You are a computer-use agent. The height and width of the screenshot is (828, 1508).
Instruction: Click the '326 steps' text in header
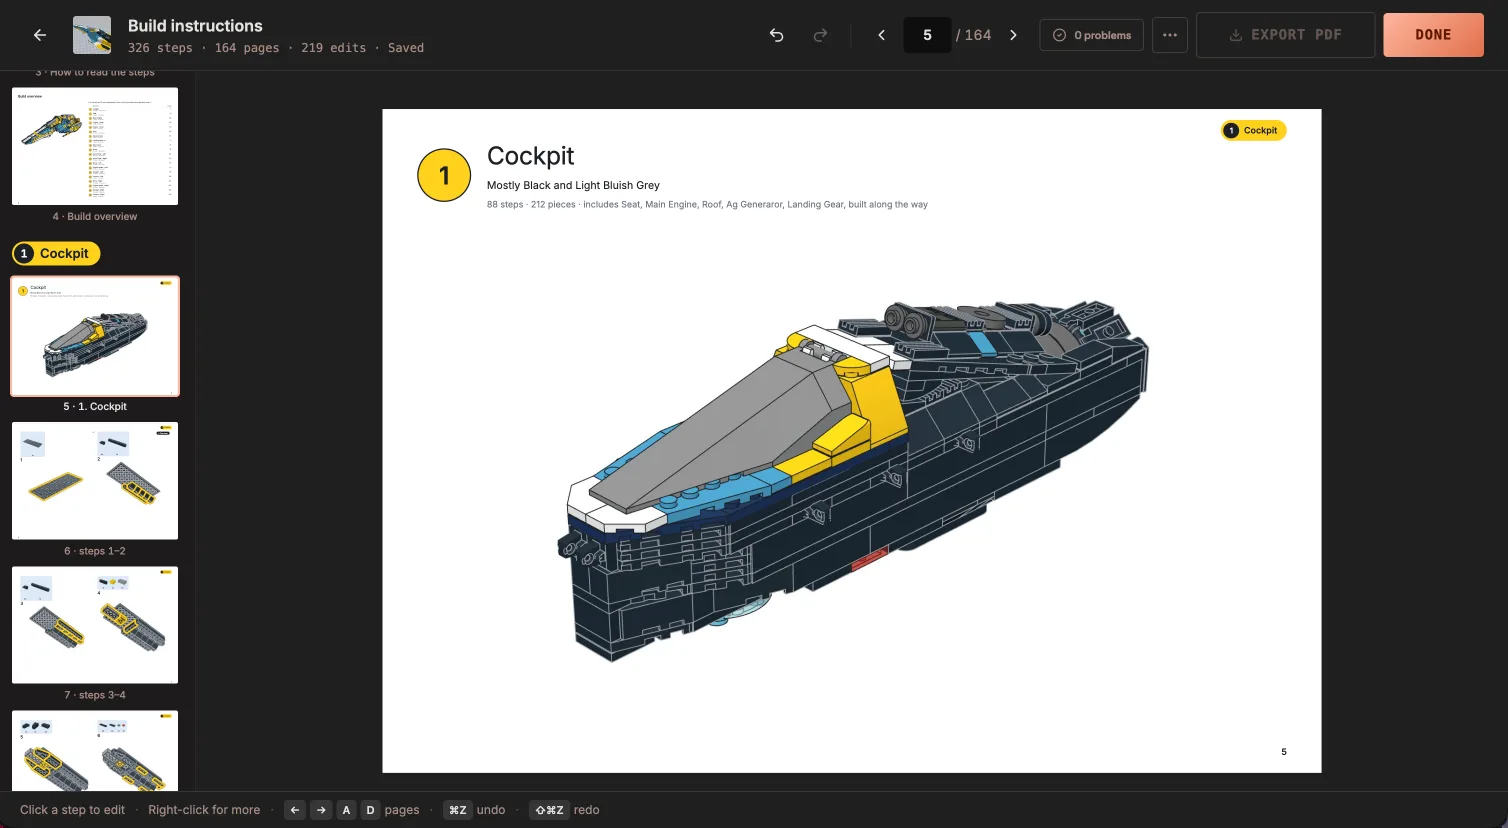pyautogui.click(x=160, y=48)
